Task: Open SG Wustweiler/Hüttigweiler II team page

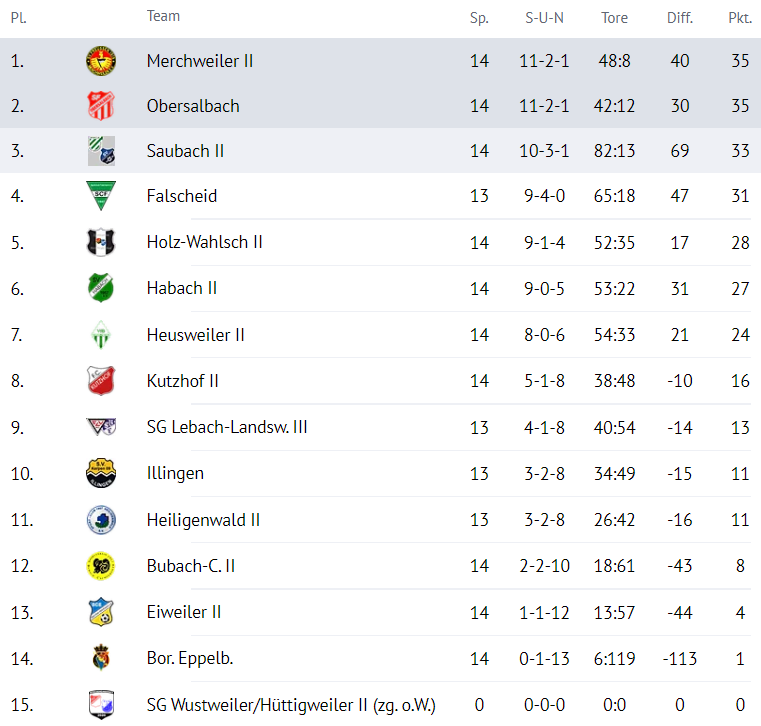Action: click(x=291, y=705)
